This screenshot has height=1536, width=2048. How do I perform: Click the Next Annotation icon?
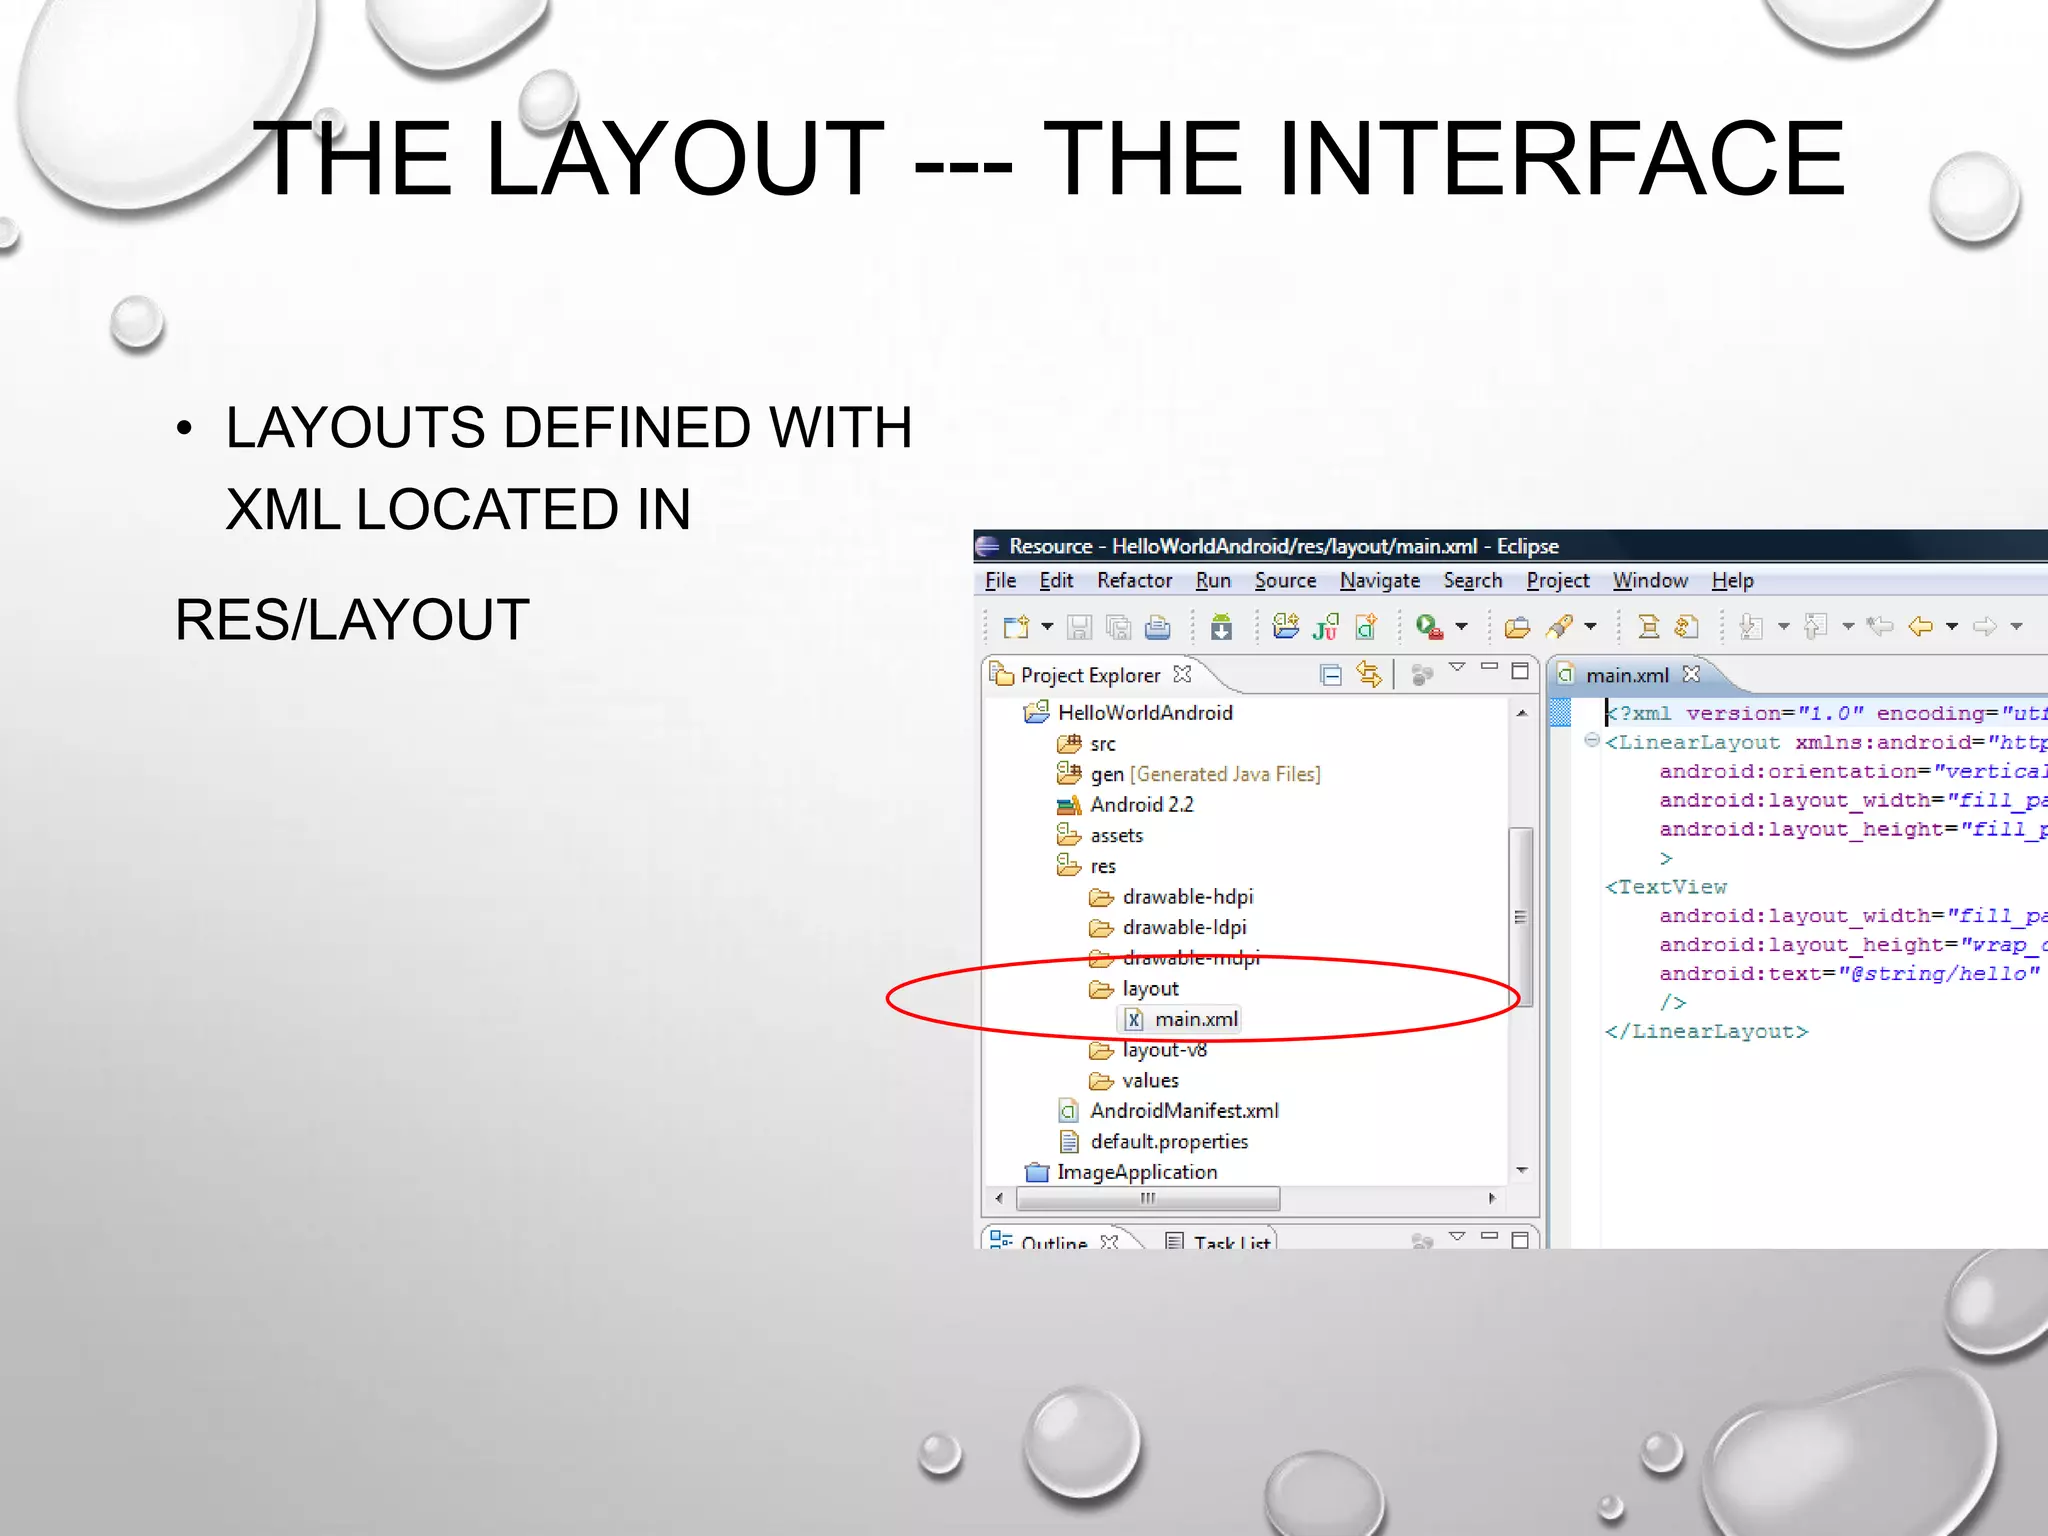1751,627
